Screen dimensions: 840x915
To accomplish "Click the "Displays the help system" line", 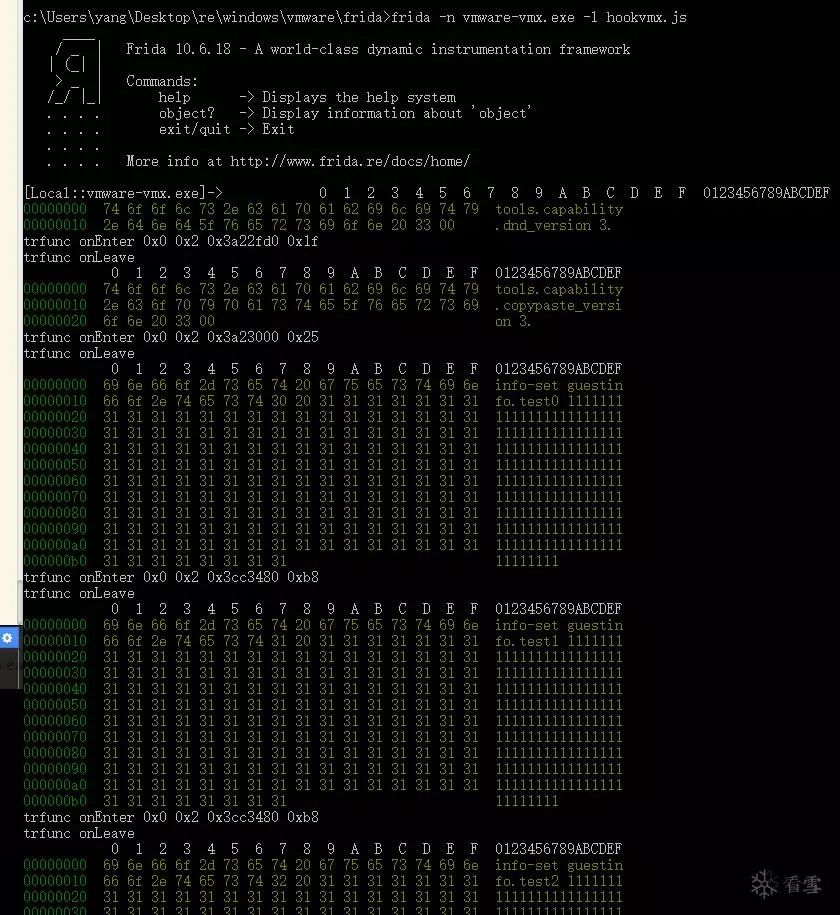I will coord(359,97).
